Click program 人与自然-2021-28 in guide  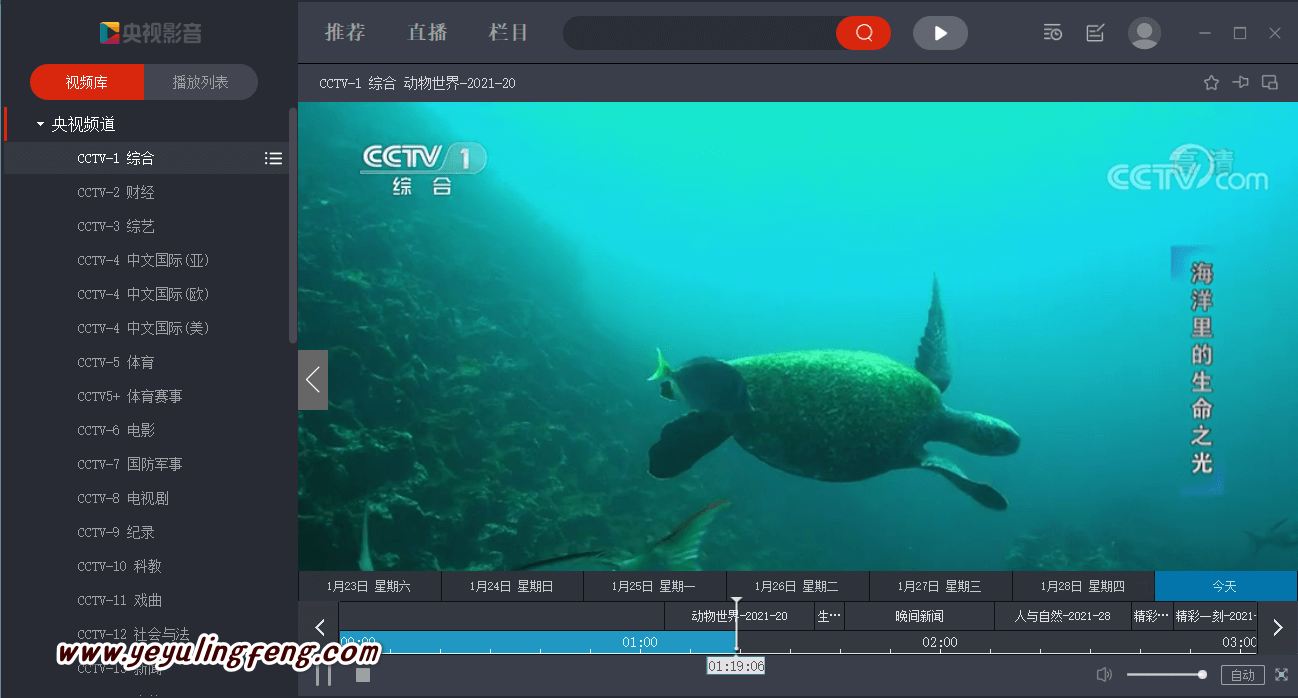coord(1063,616)
